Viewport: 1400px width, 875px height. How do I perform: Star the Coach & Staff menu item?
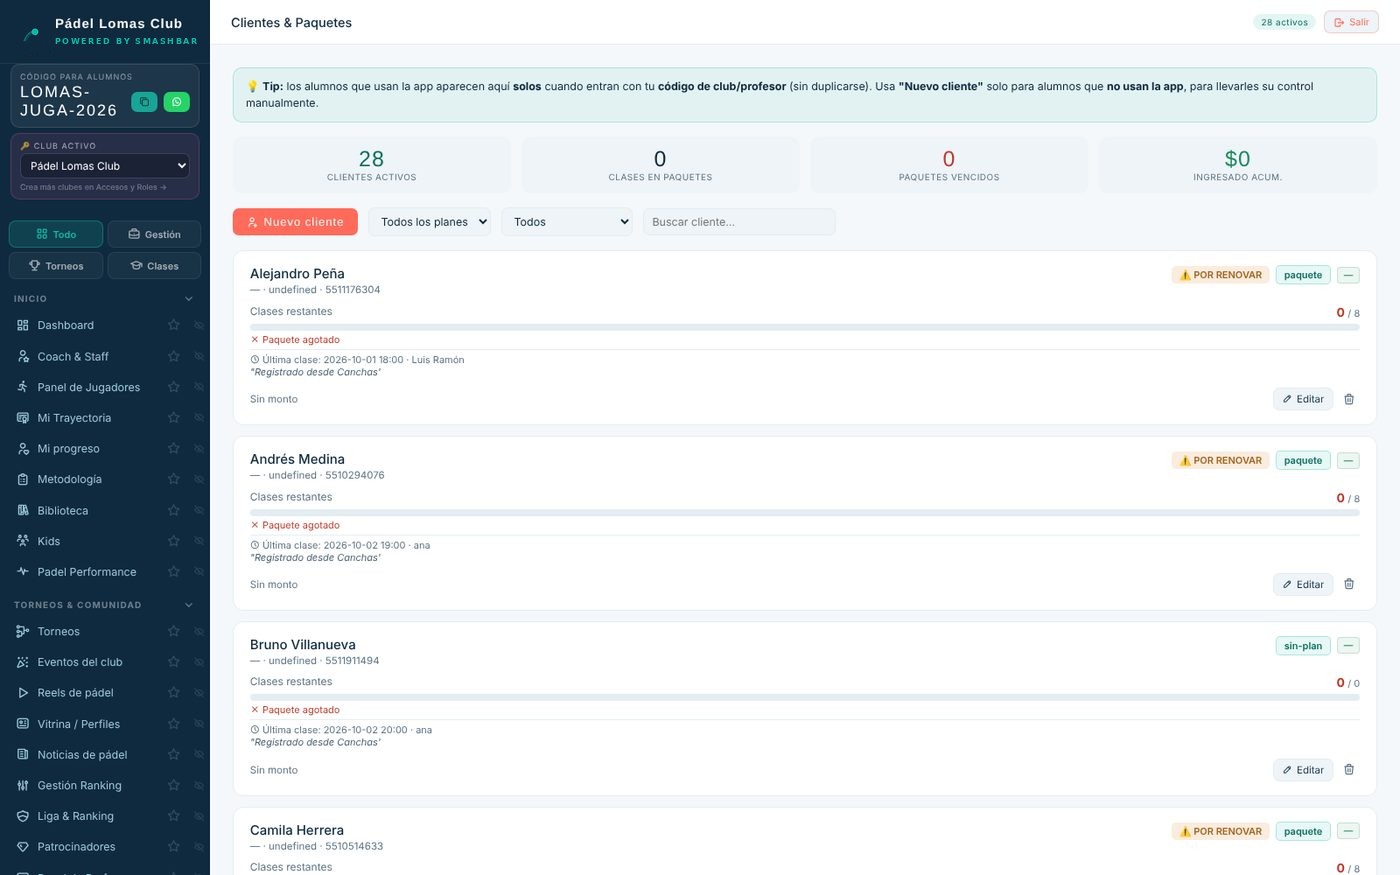point(173,356)
